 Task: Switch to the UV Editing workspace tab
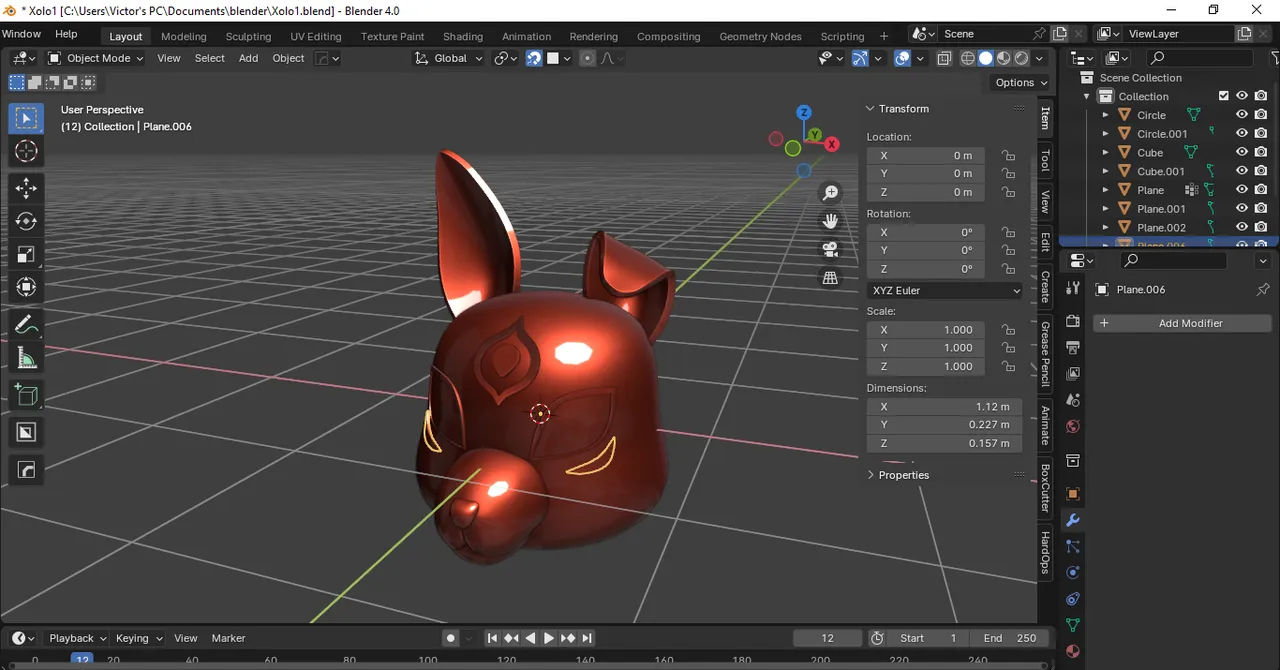[315, 37]
